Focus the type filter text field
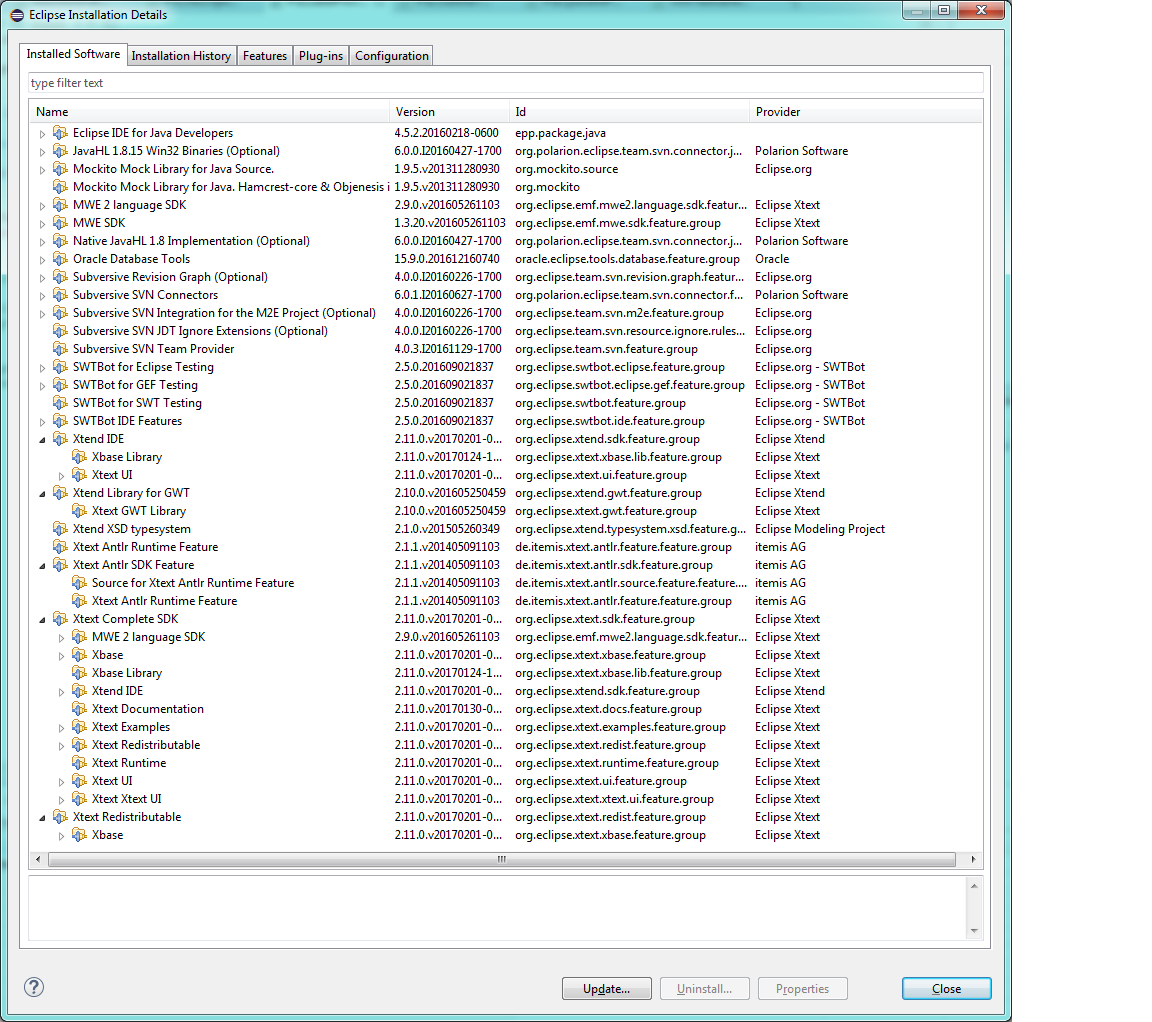Viewport: 1152px width, 1022px height. click(505, 83)
